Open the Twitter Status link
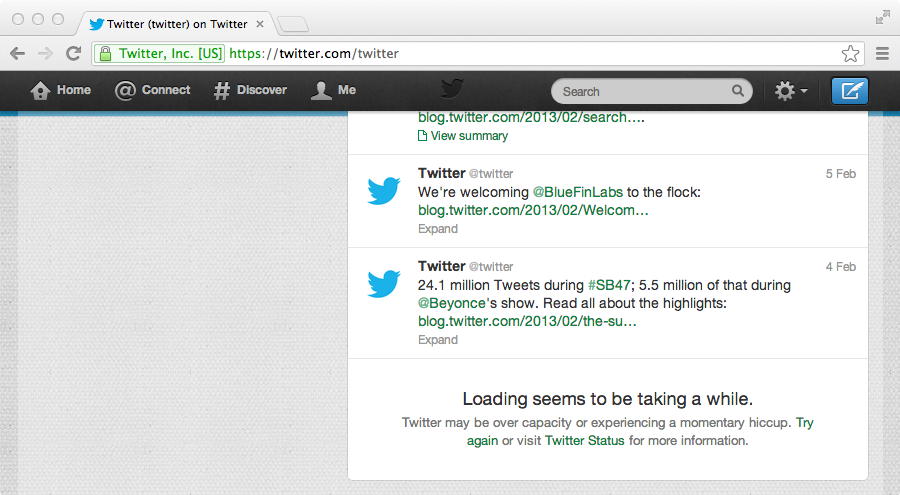 coord(584,440)
